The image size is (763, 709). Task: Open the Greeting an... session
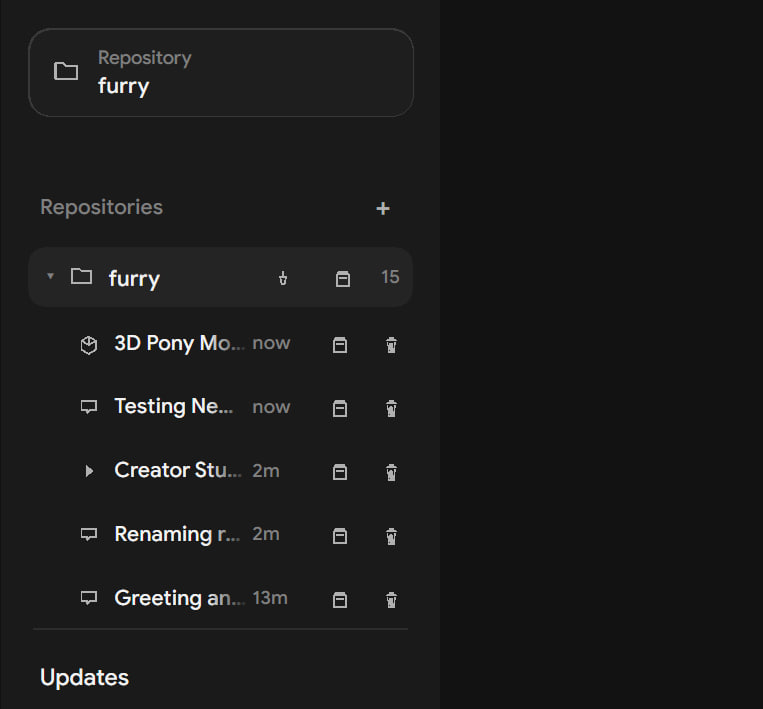[180, 598]
